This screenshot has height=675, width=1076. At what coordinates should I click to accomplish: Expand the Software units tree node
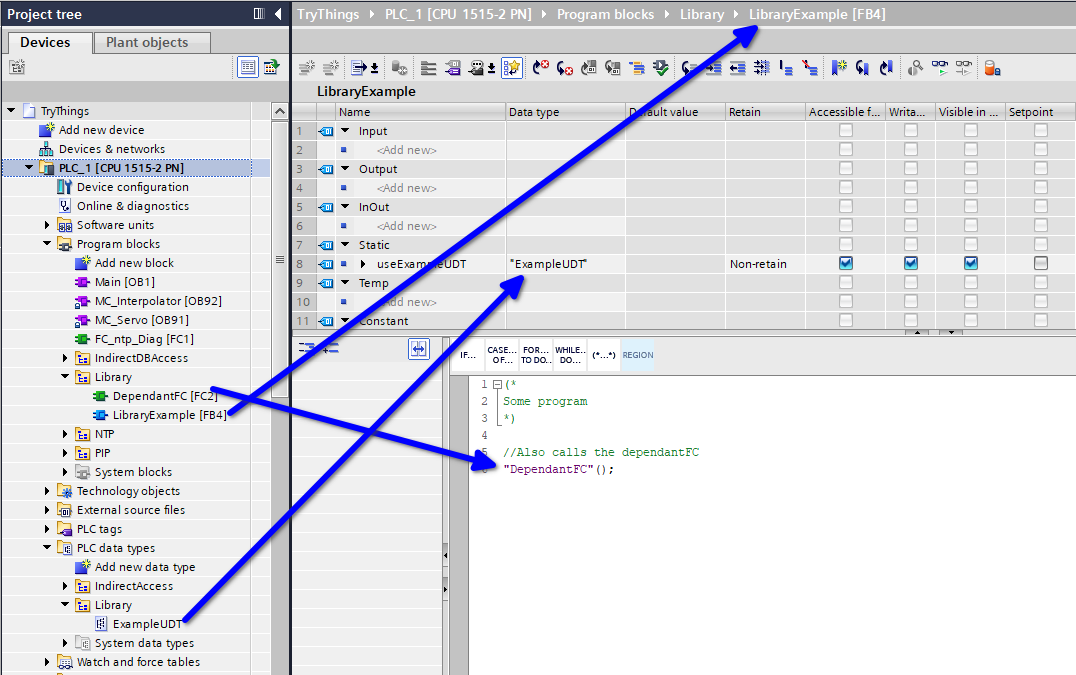click(47, 225)
